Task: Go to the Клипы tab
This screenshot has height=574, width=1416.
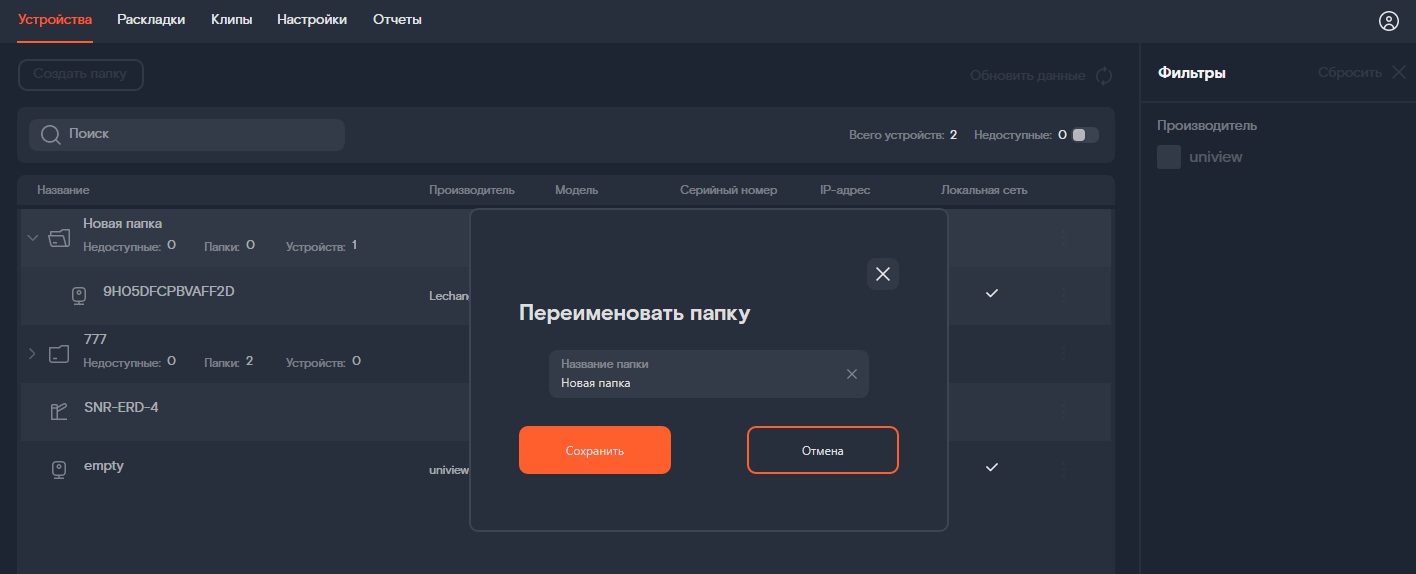Action: coord(231,19)
